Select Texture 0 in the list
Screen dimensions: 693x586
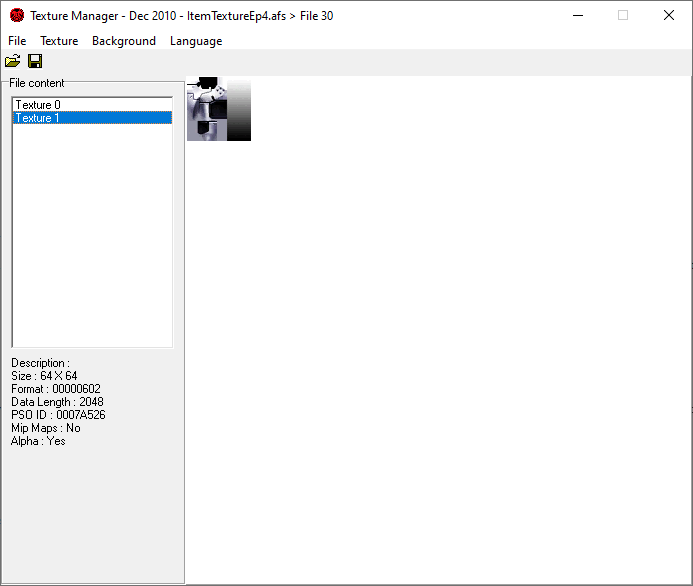(92, 105)
